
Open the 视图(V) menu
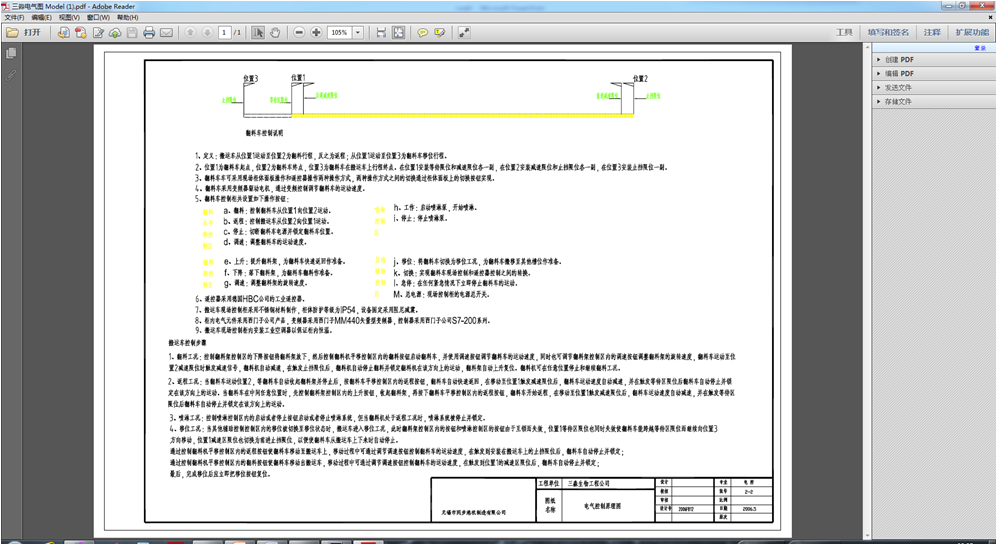[69, 17]
